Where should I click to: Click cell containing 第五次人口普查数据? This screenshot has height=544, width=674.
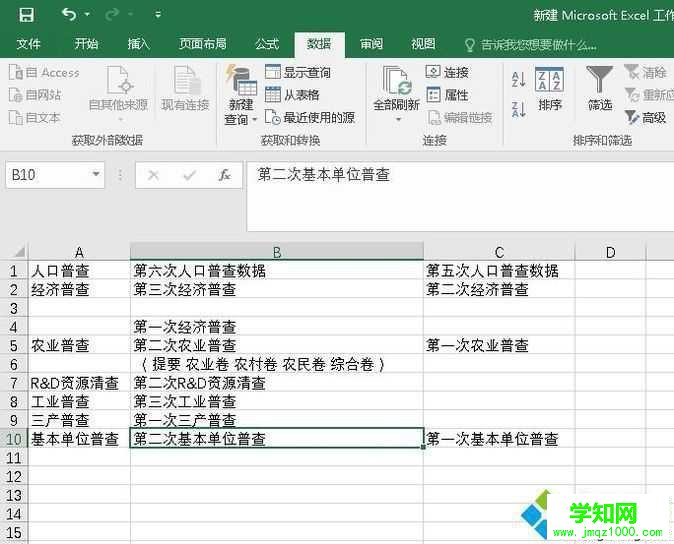(499, 271)
